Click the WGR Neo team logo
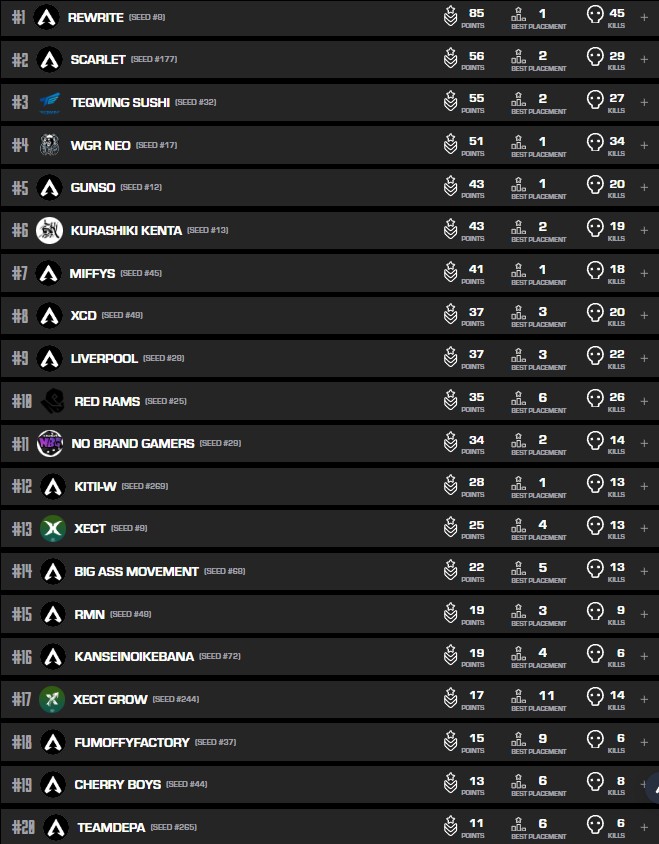The width and height of the screenshot is (659, 844). (50, 145)
